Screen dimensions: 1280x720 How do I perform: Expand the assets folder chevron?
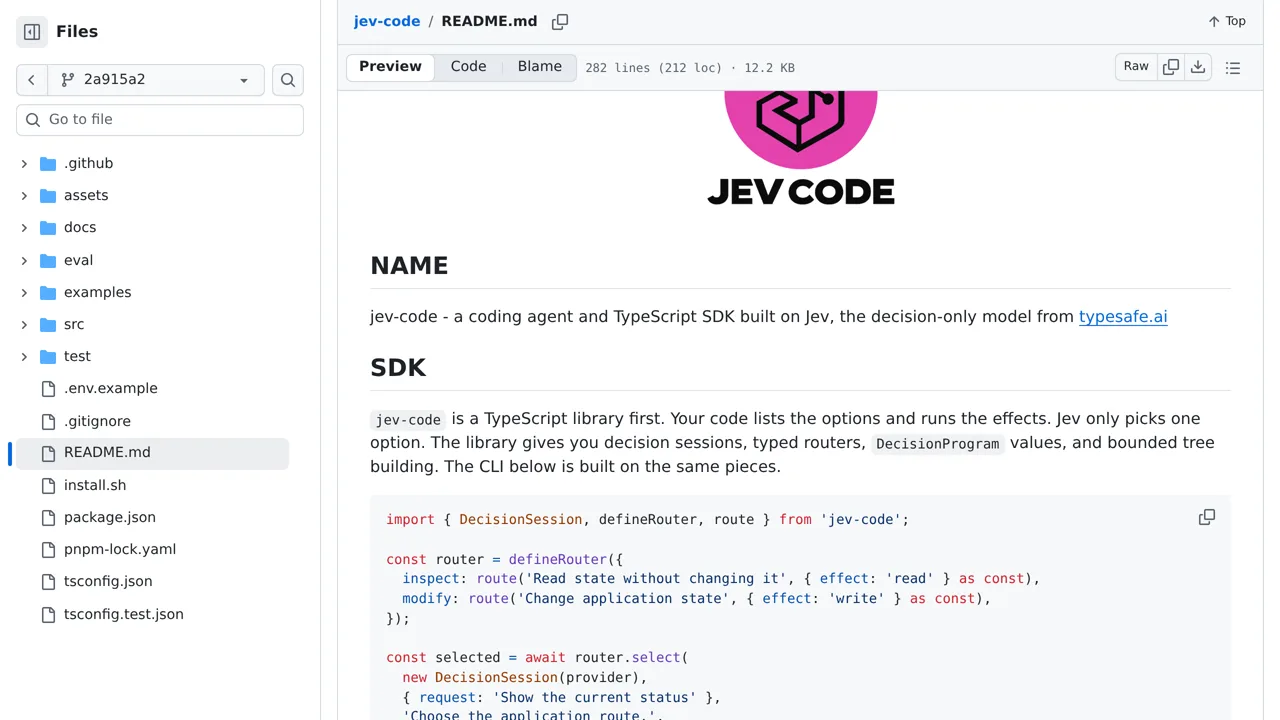[x=24, y=196]
